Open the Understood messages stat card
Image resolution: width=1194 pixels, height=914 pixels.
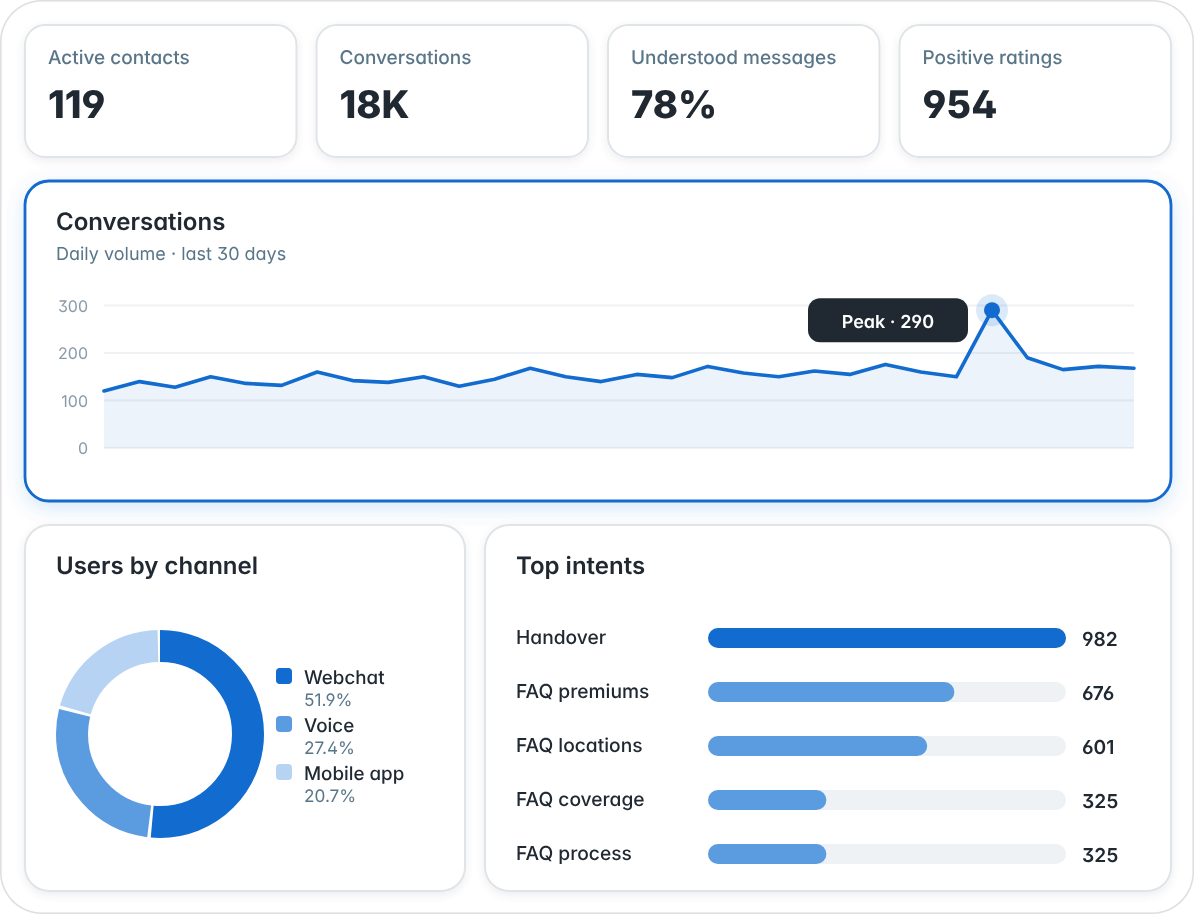[x=743, y=91]
